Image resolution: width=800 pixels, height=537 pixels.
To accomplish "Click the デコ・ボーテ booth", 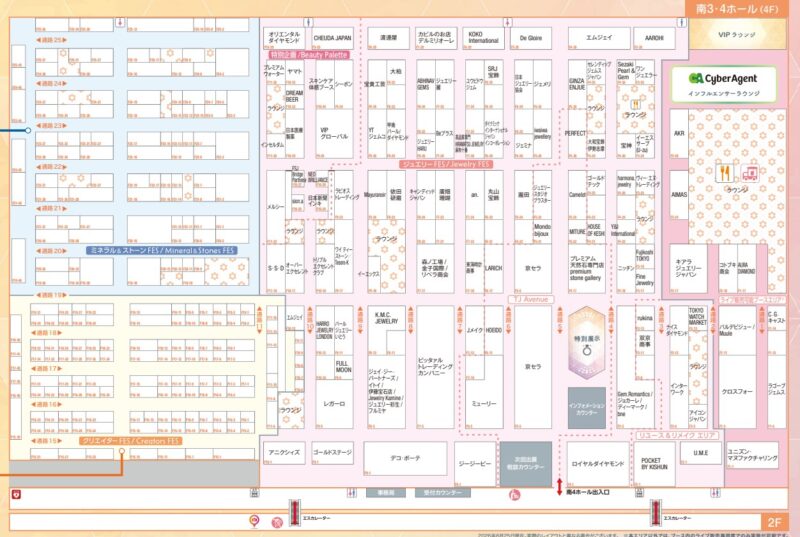I will (406, 458).
